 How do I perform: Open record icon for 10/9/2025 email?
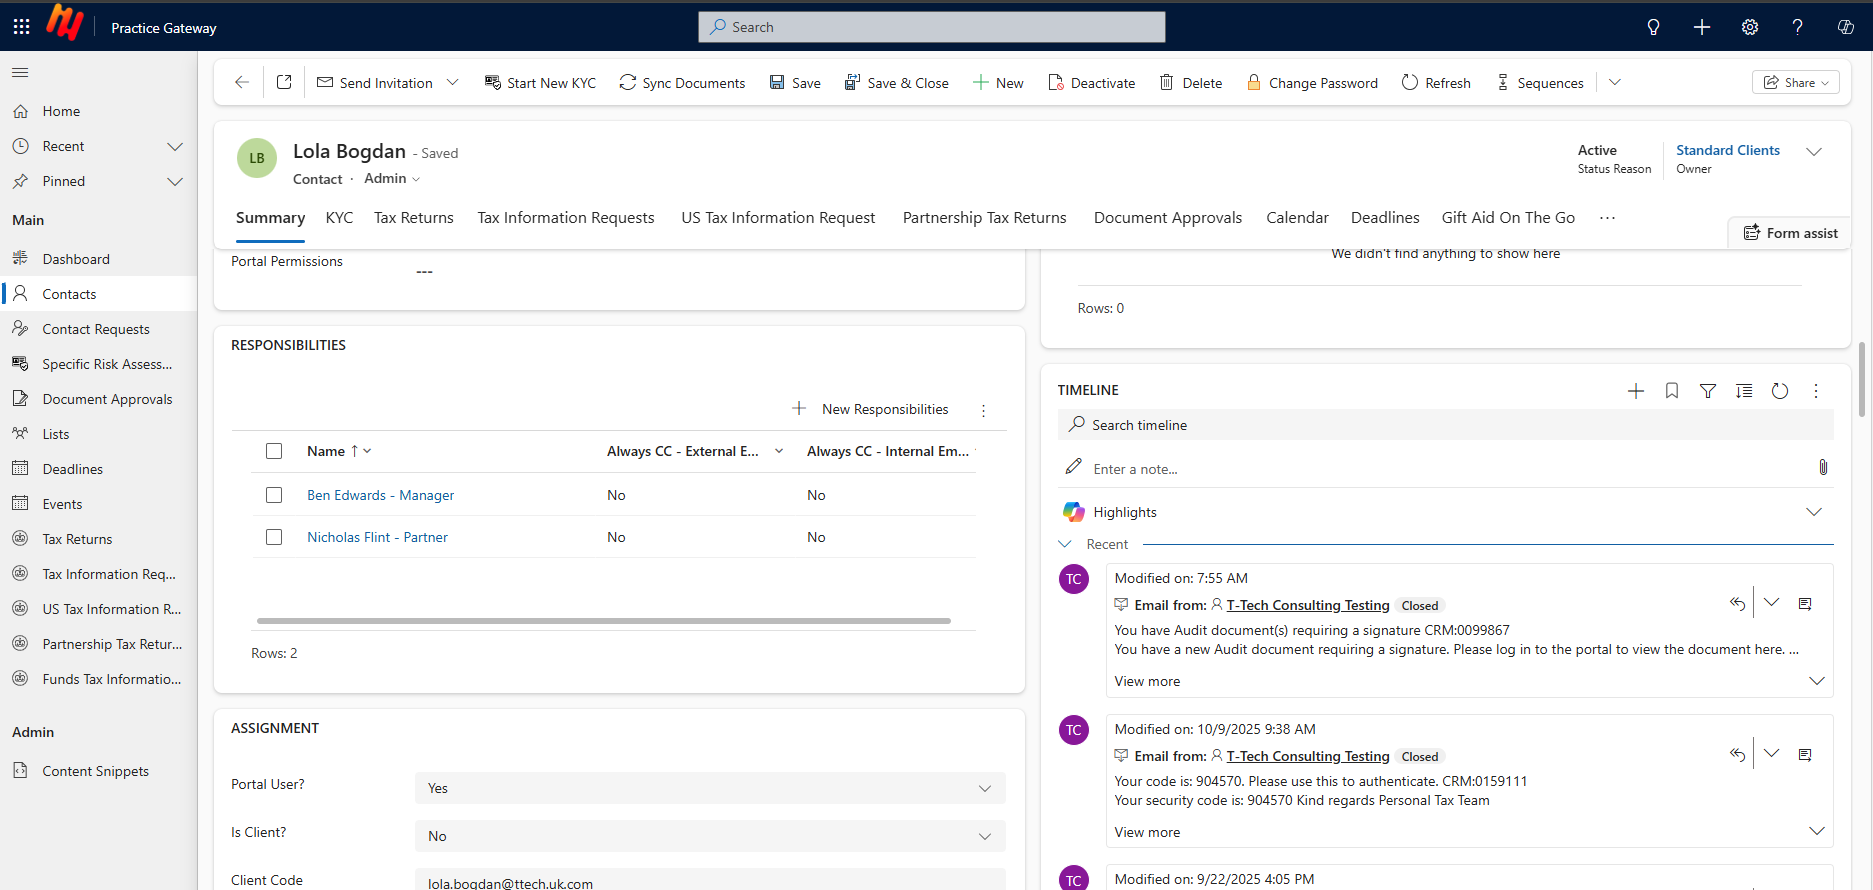tap(1805, 754)
